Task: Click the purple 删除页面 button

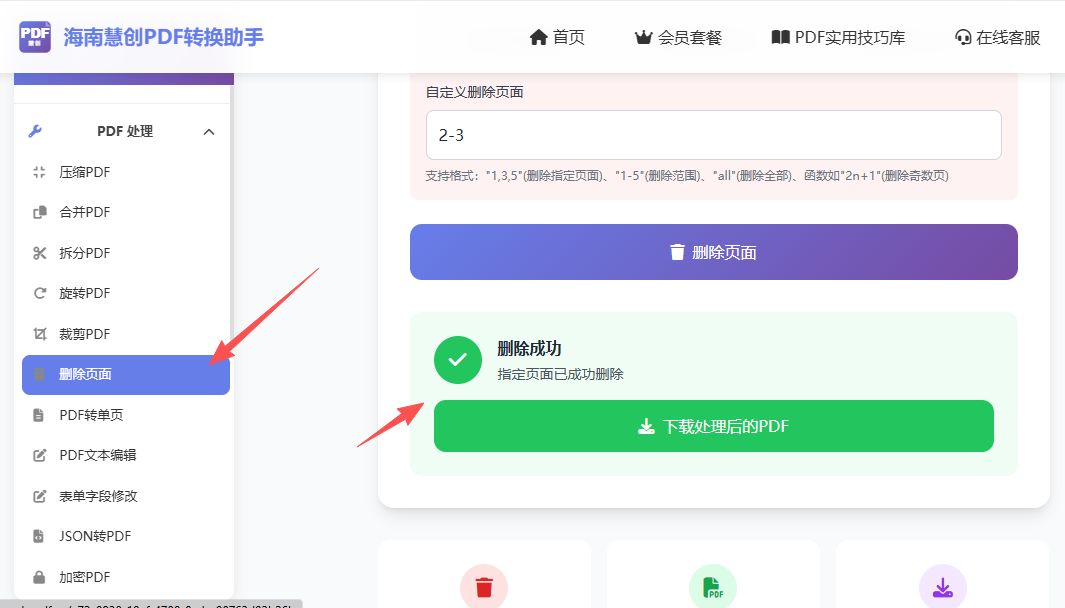Action: click(714, 252)
